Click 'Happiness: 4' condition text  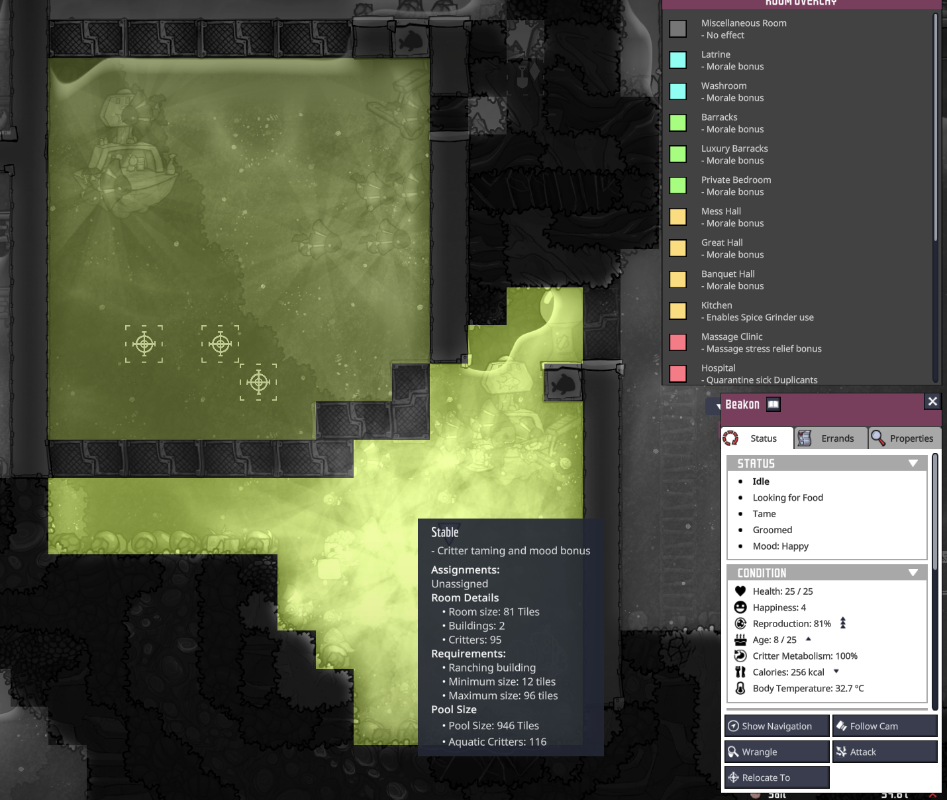tap(779, 607)
